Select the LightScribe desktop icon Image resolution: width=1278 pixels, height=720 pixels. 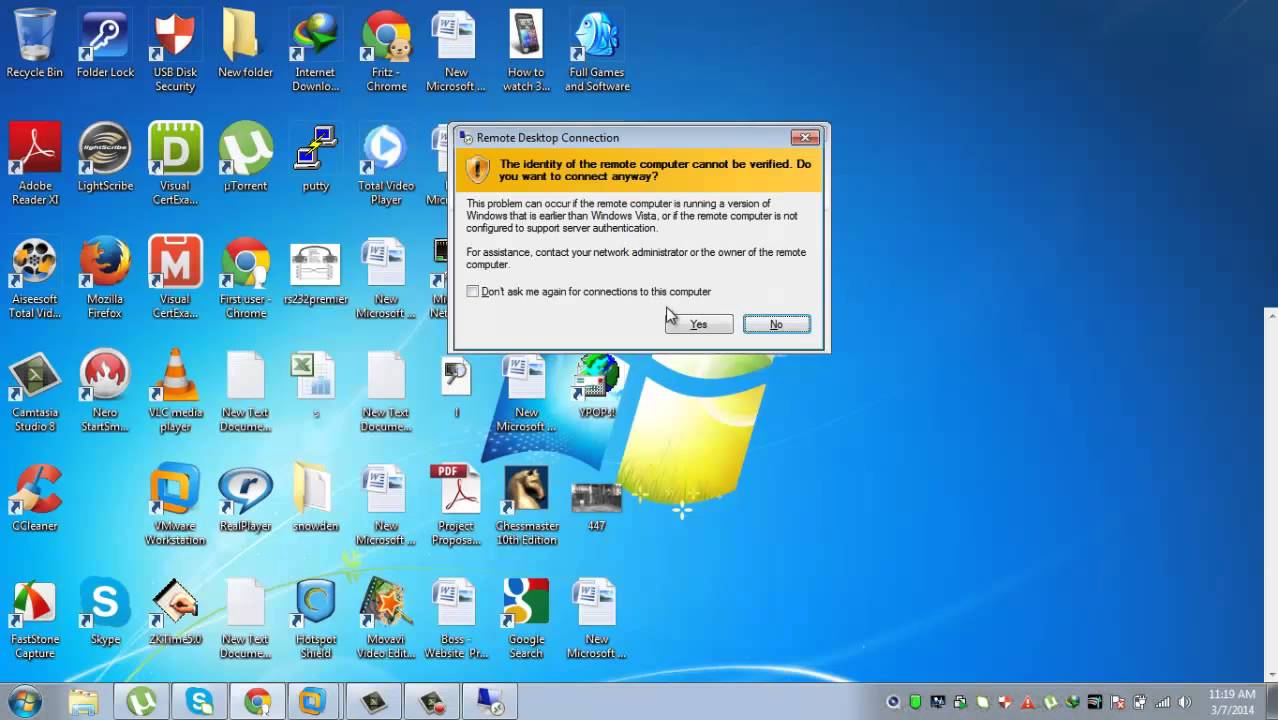click(105, 157)
